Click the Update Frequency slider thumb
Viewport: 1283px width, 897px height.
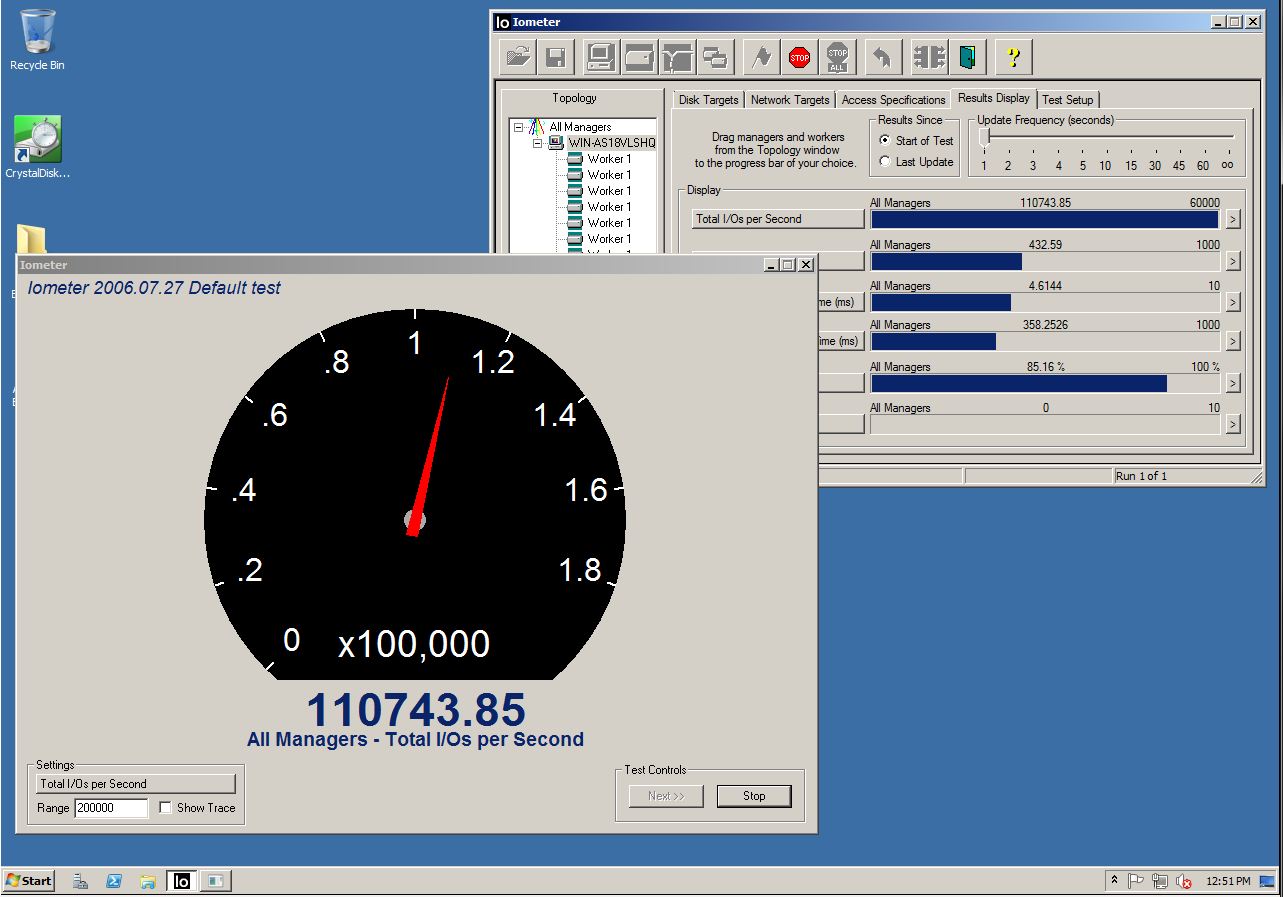pyautogui.click(x=985, y=138)
